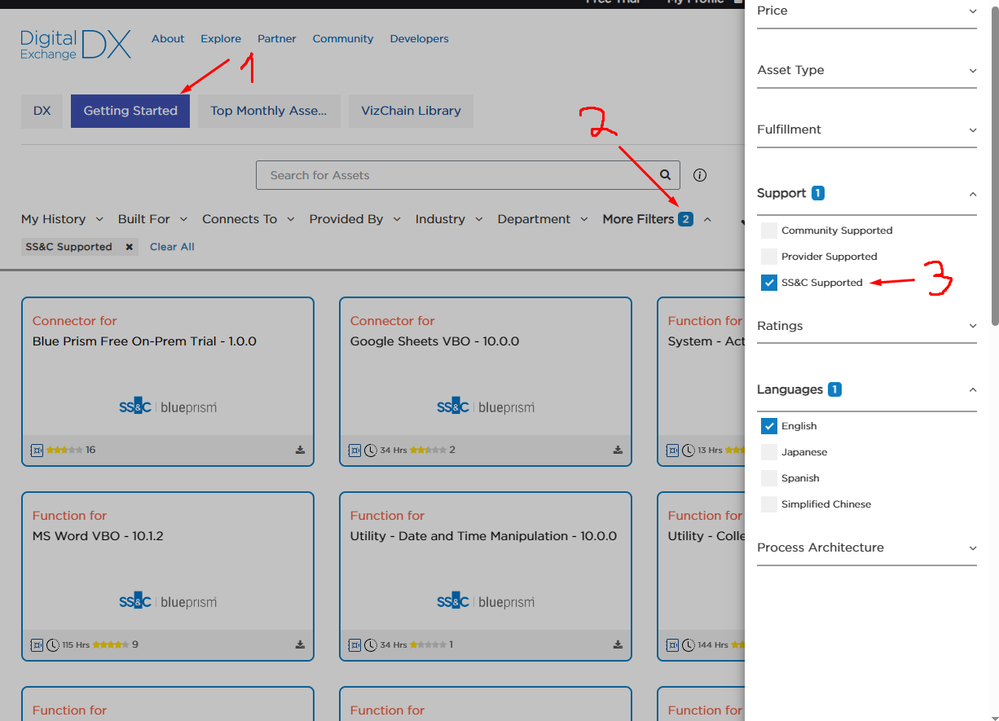Select the Getting Started tab
This screenshot has width=999, height=721.
[130, 111]
